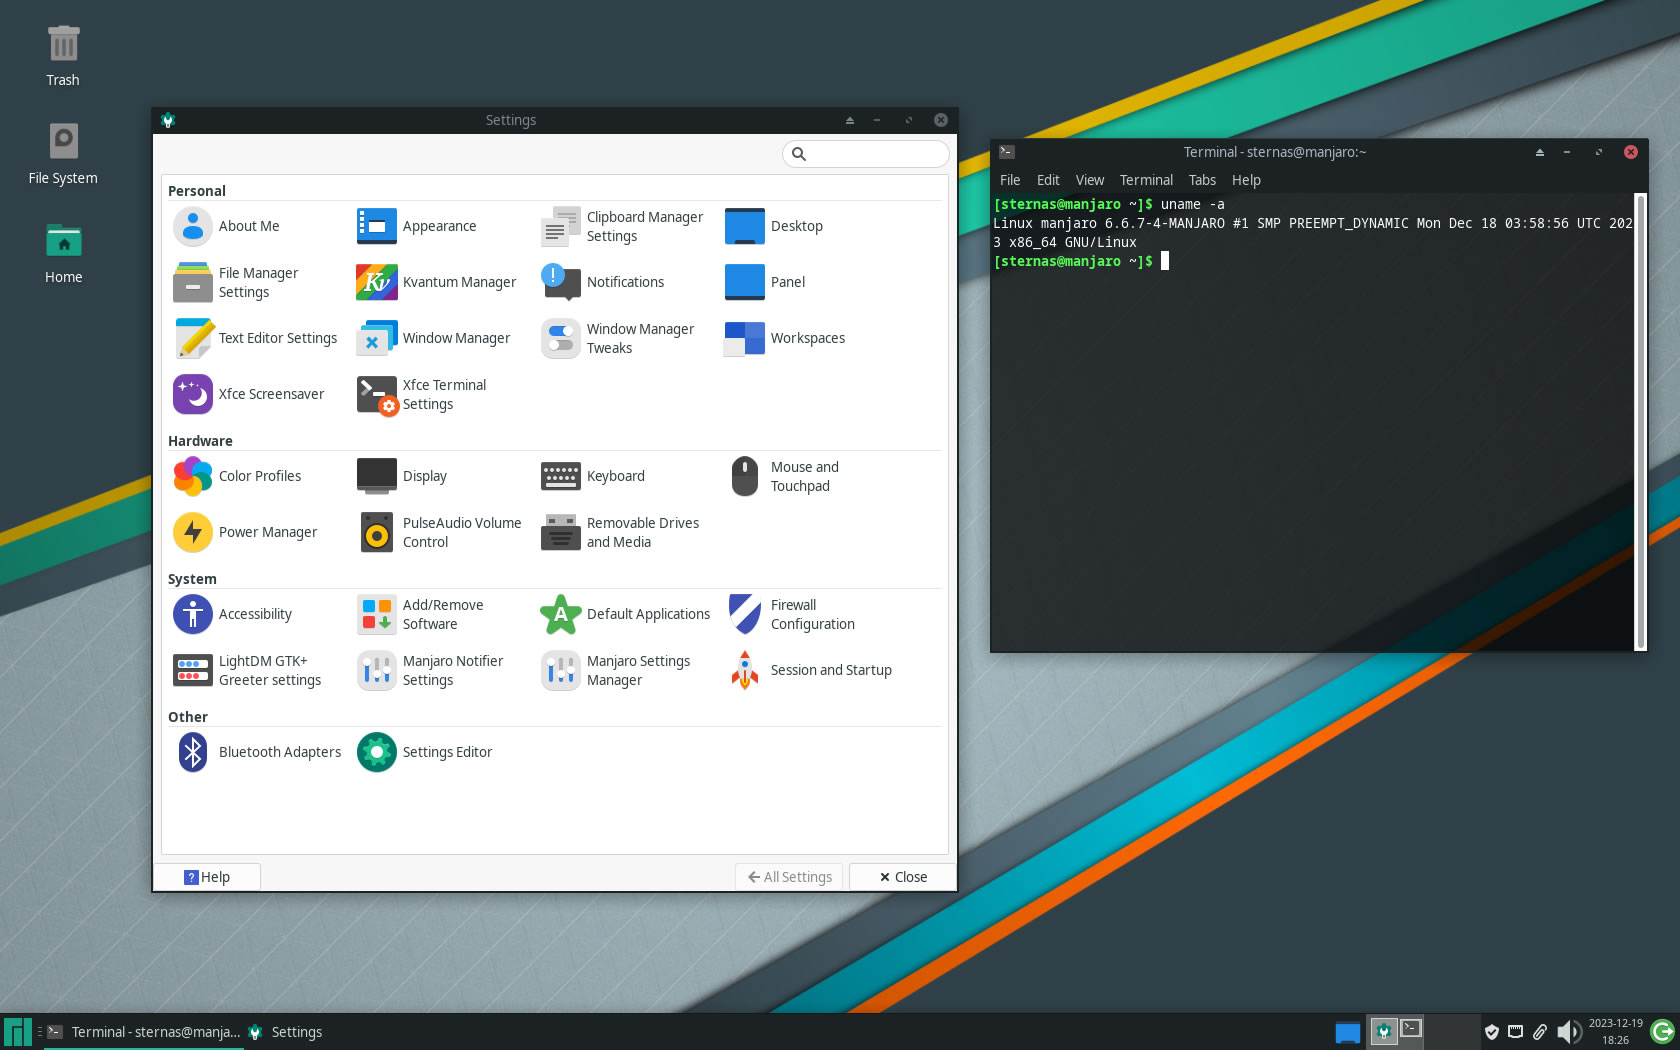Screen dimensions: 1680x1050
Task: Open Removable Drives and Media
Action: (x=621, y=532)
